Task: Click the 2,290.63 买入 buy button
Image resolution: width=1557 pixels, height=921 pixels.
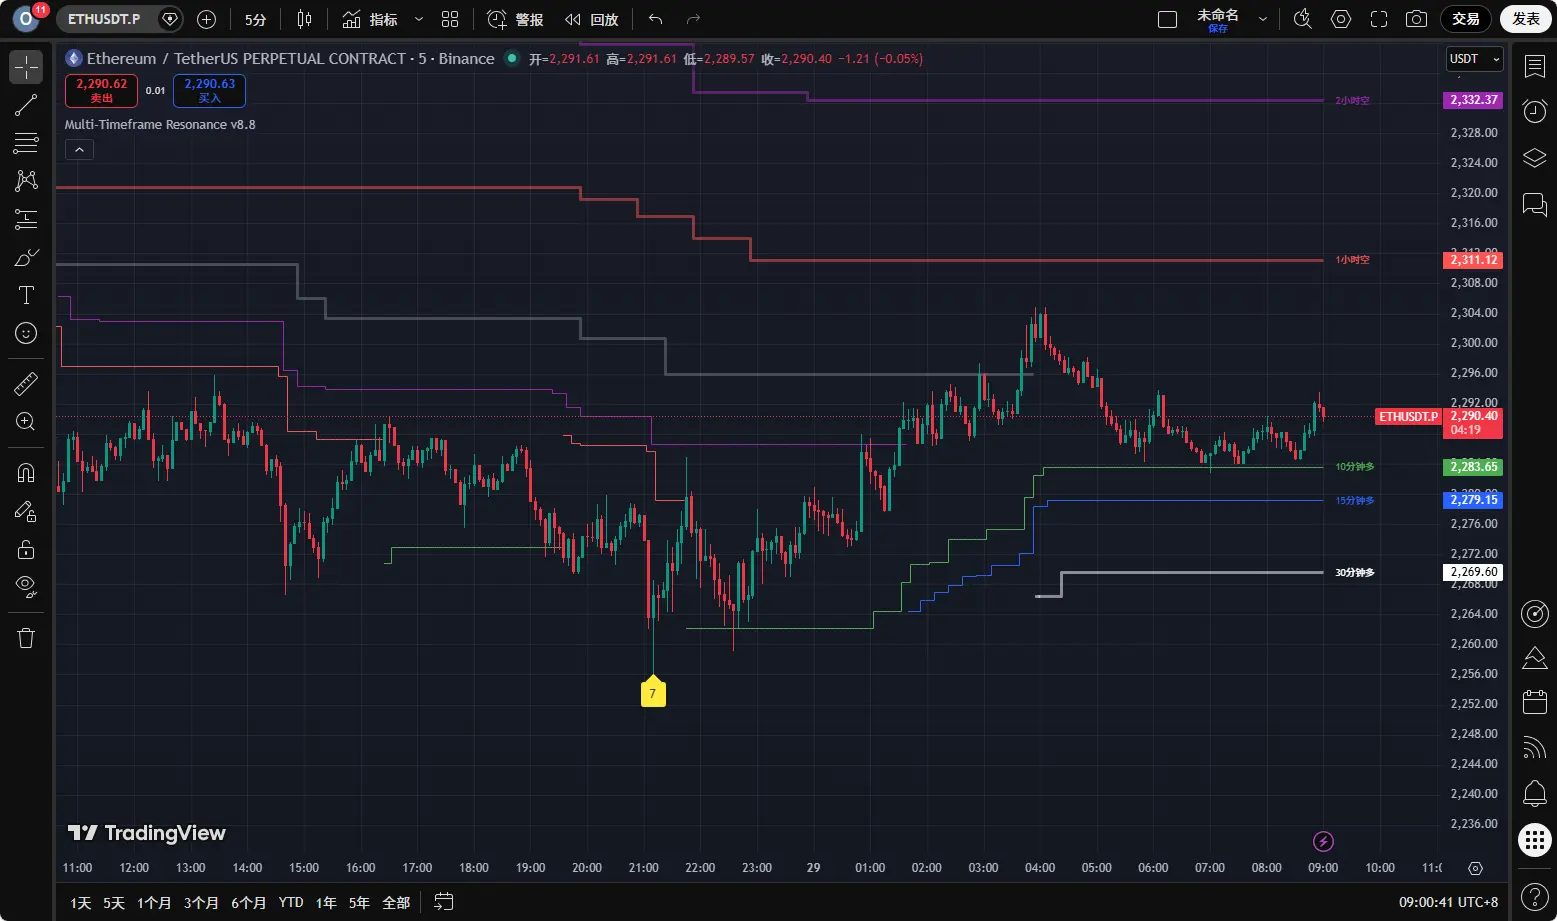Action: pyautogui.click(x=209, y=90)
